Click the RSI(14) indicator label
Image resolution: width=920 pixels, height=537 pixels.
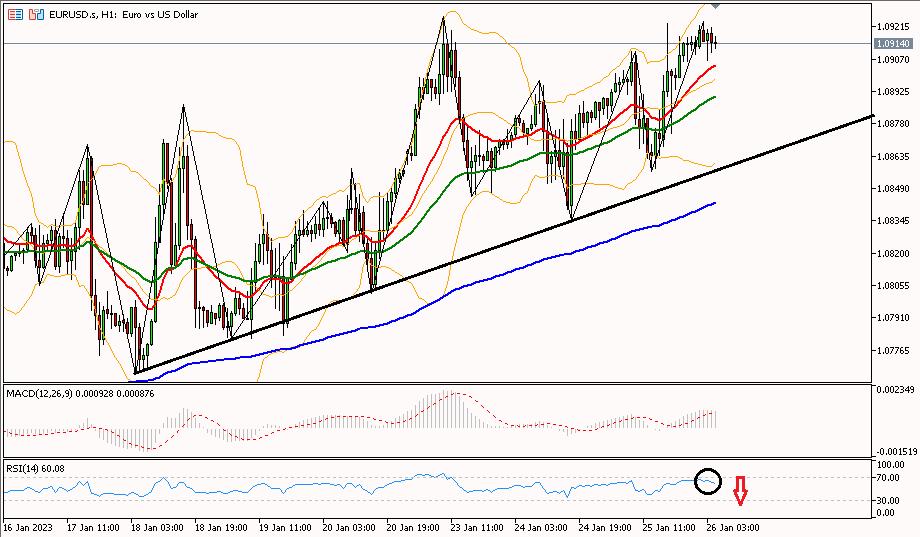click(24, 468)
